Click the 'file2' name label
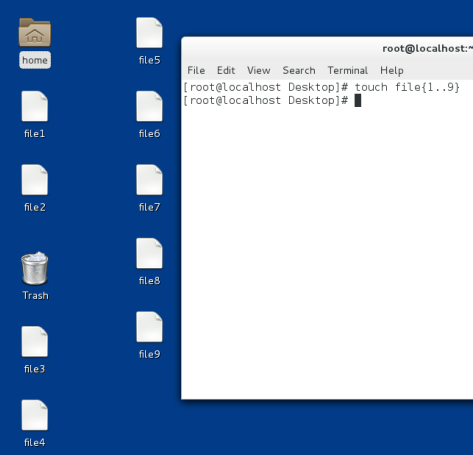The height and width of the screenshot is (455, 473). click(35, 207)
